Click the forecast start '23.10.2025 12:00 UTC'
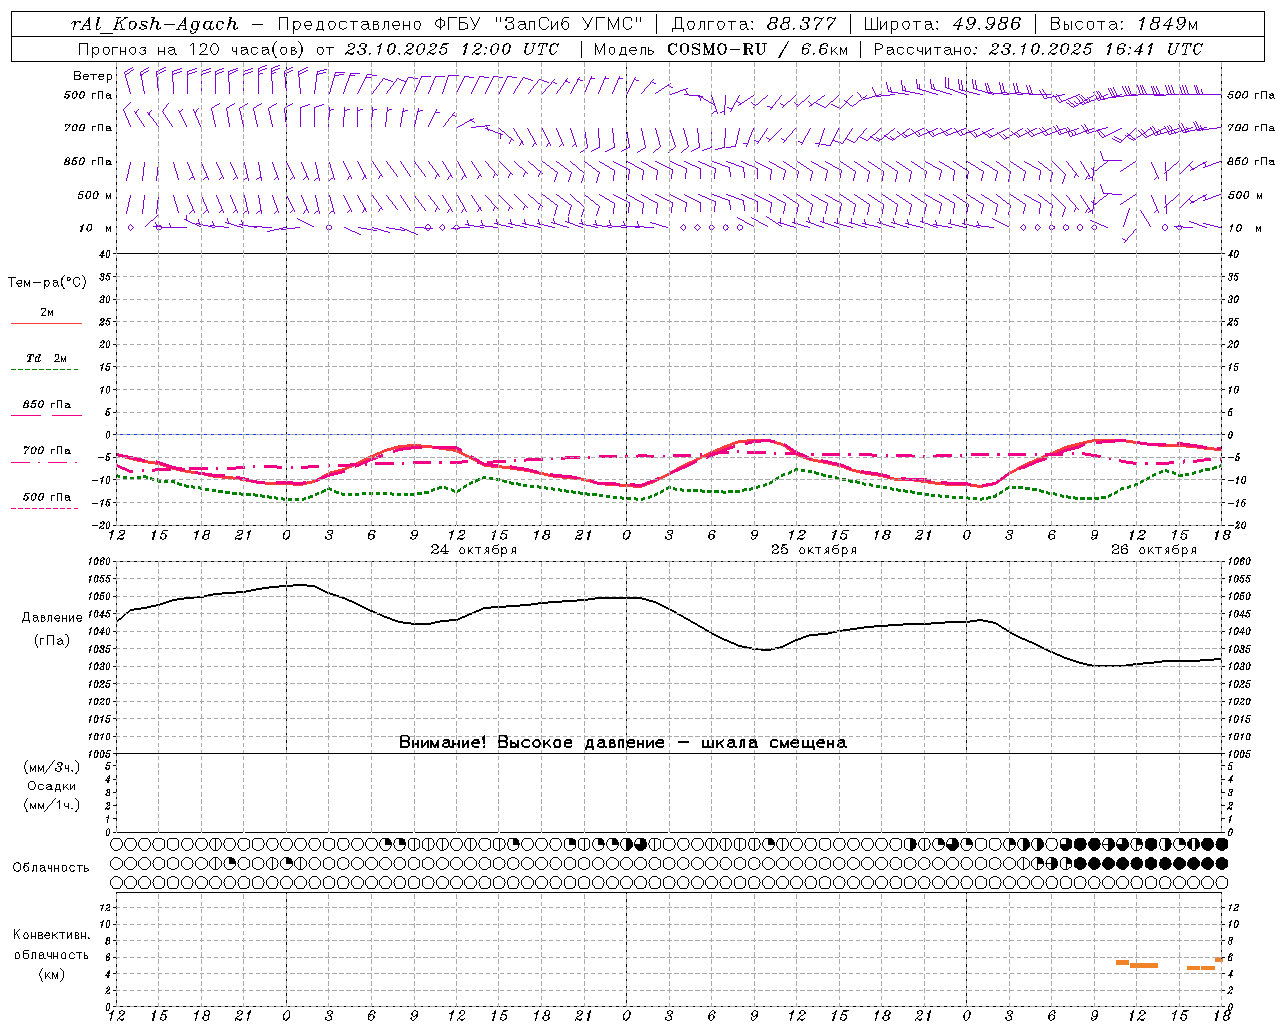The image size is (1280, 1024). pos(452,49)
